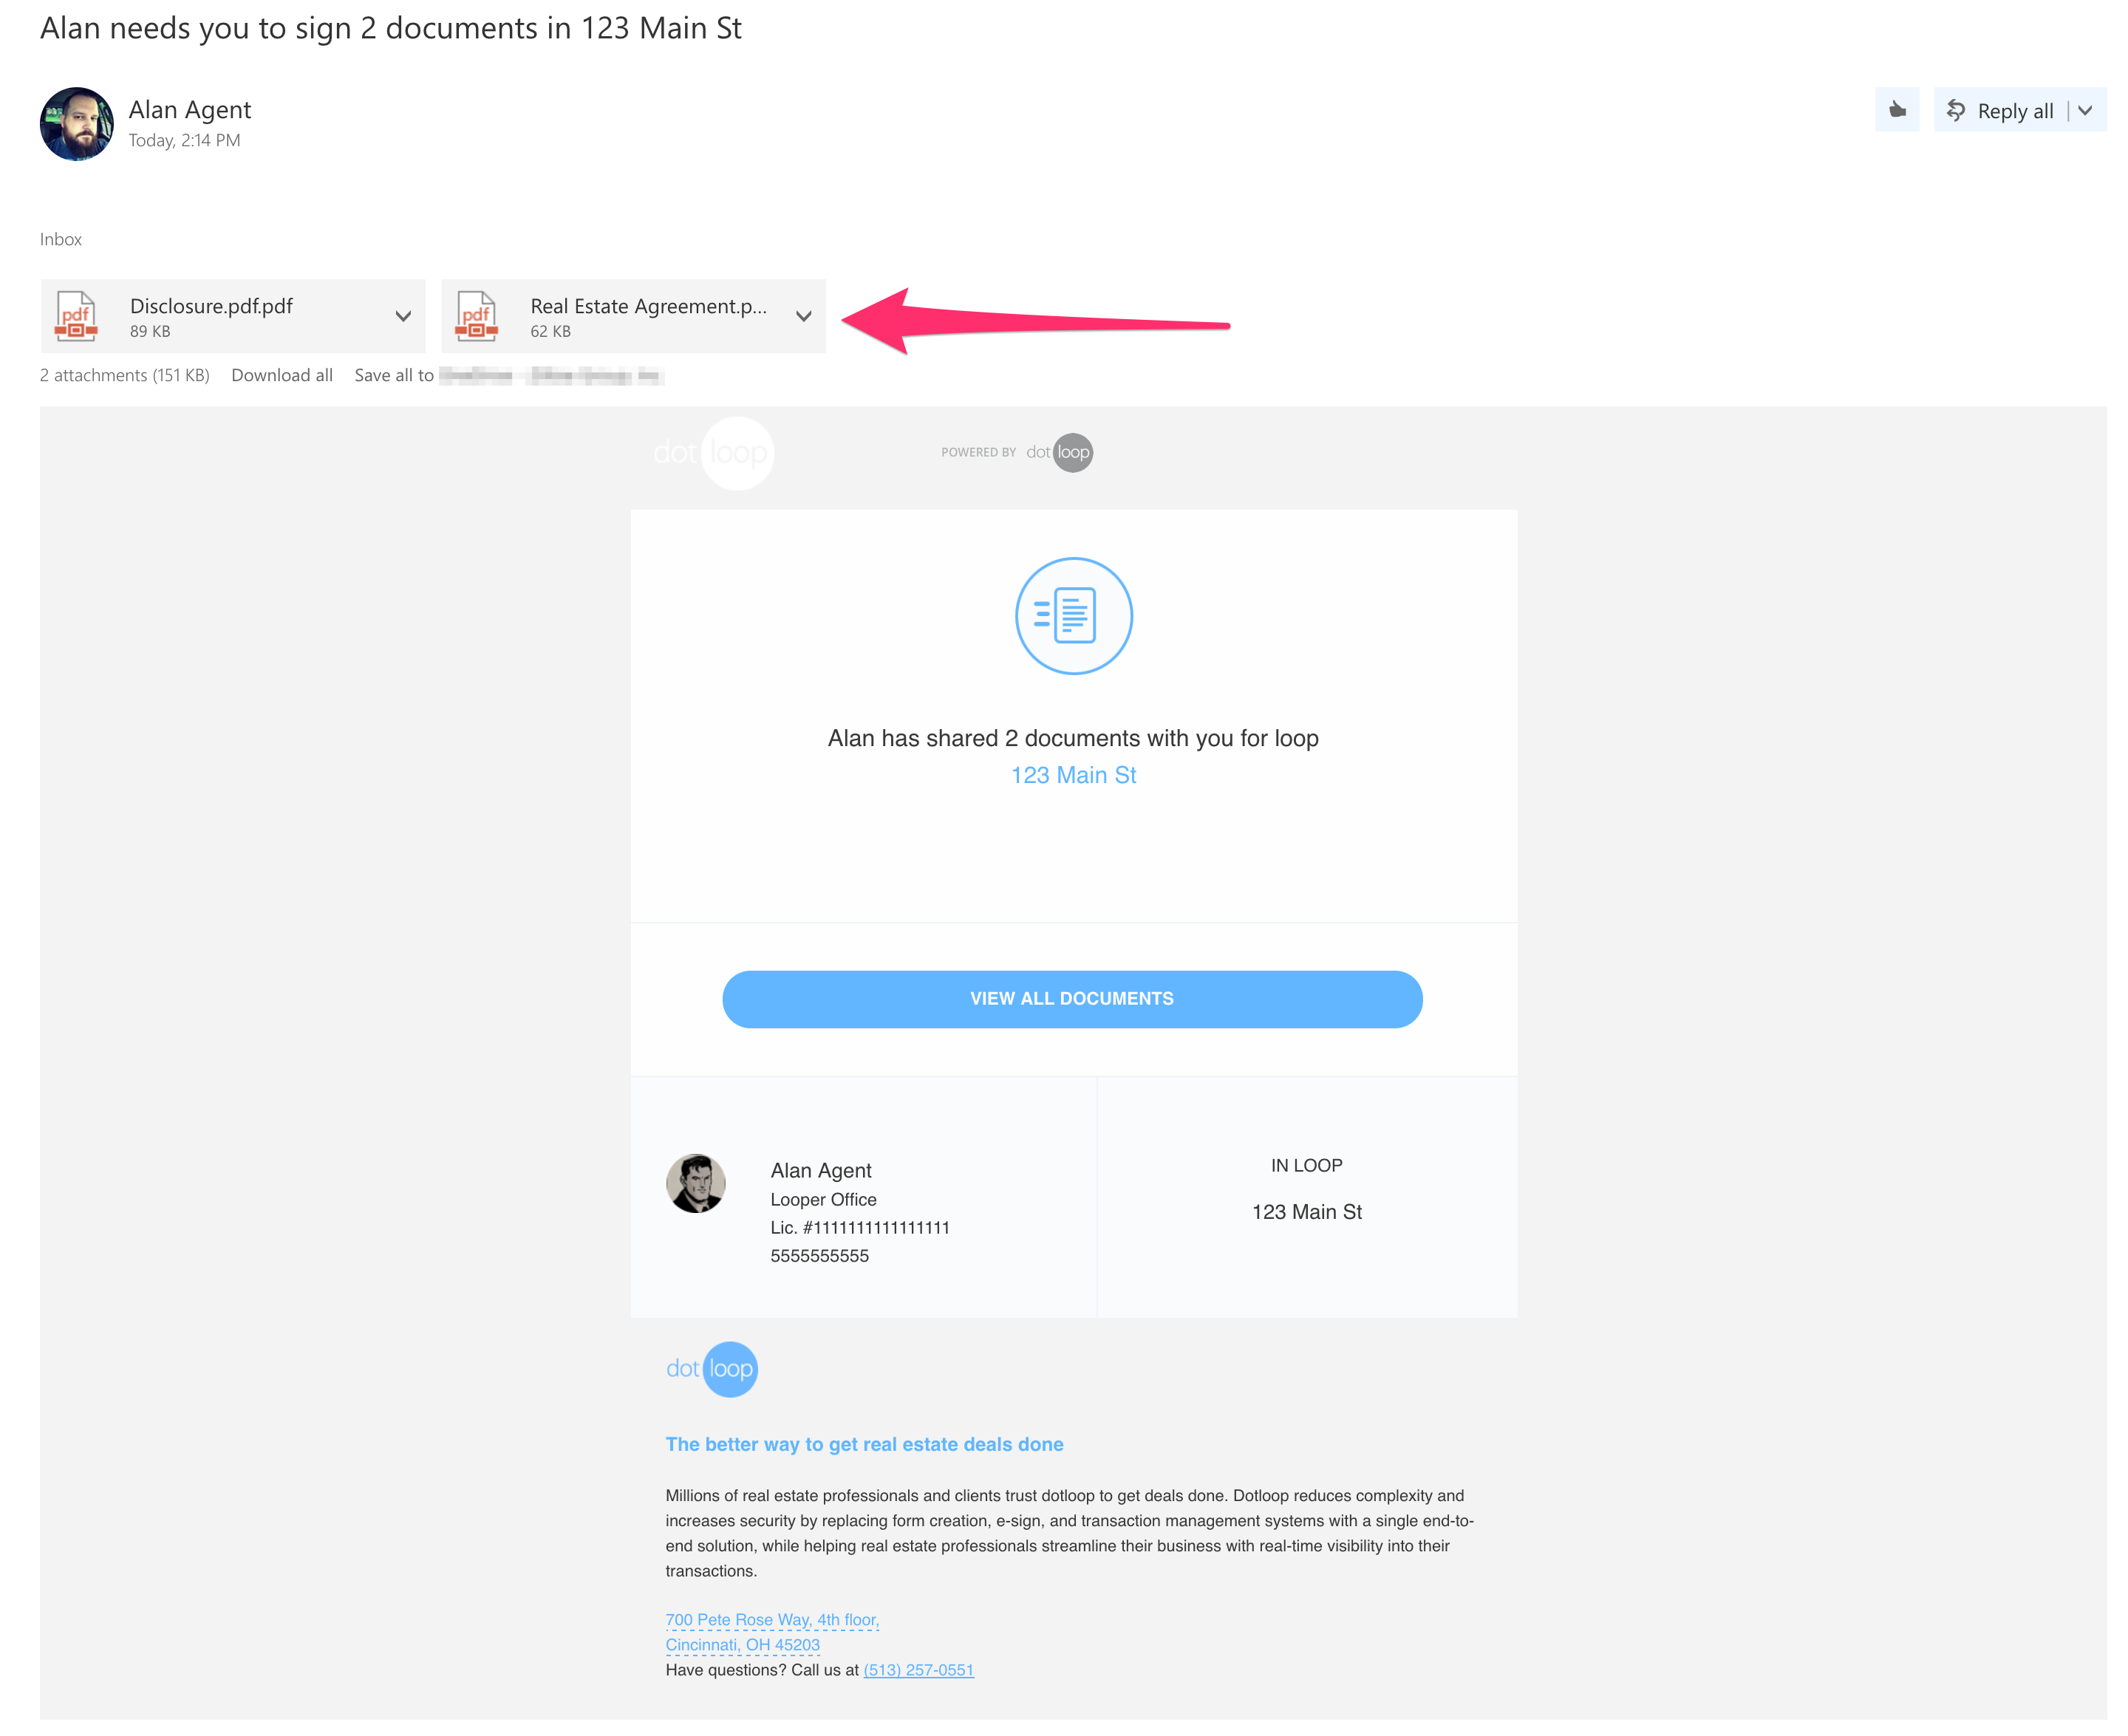Click Disclosure.pdf attachment PDF icon
2128x1736 pixels.
[77, 316]
